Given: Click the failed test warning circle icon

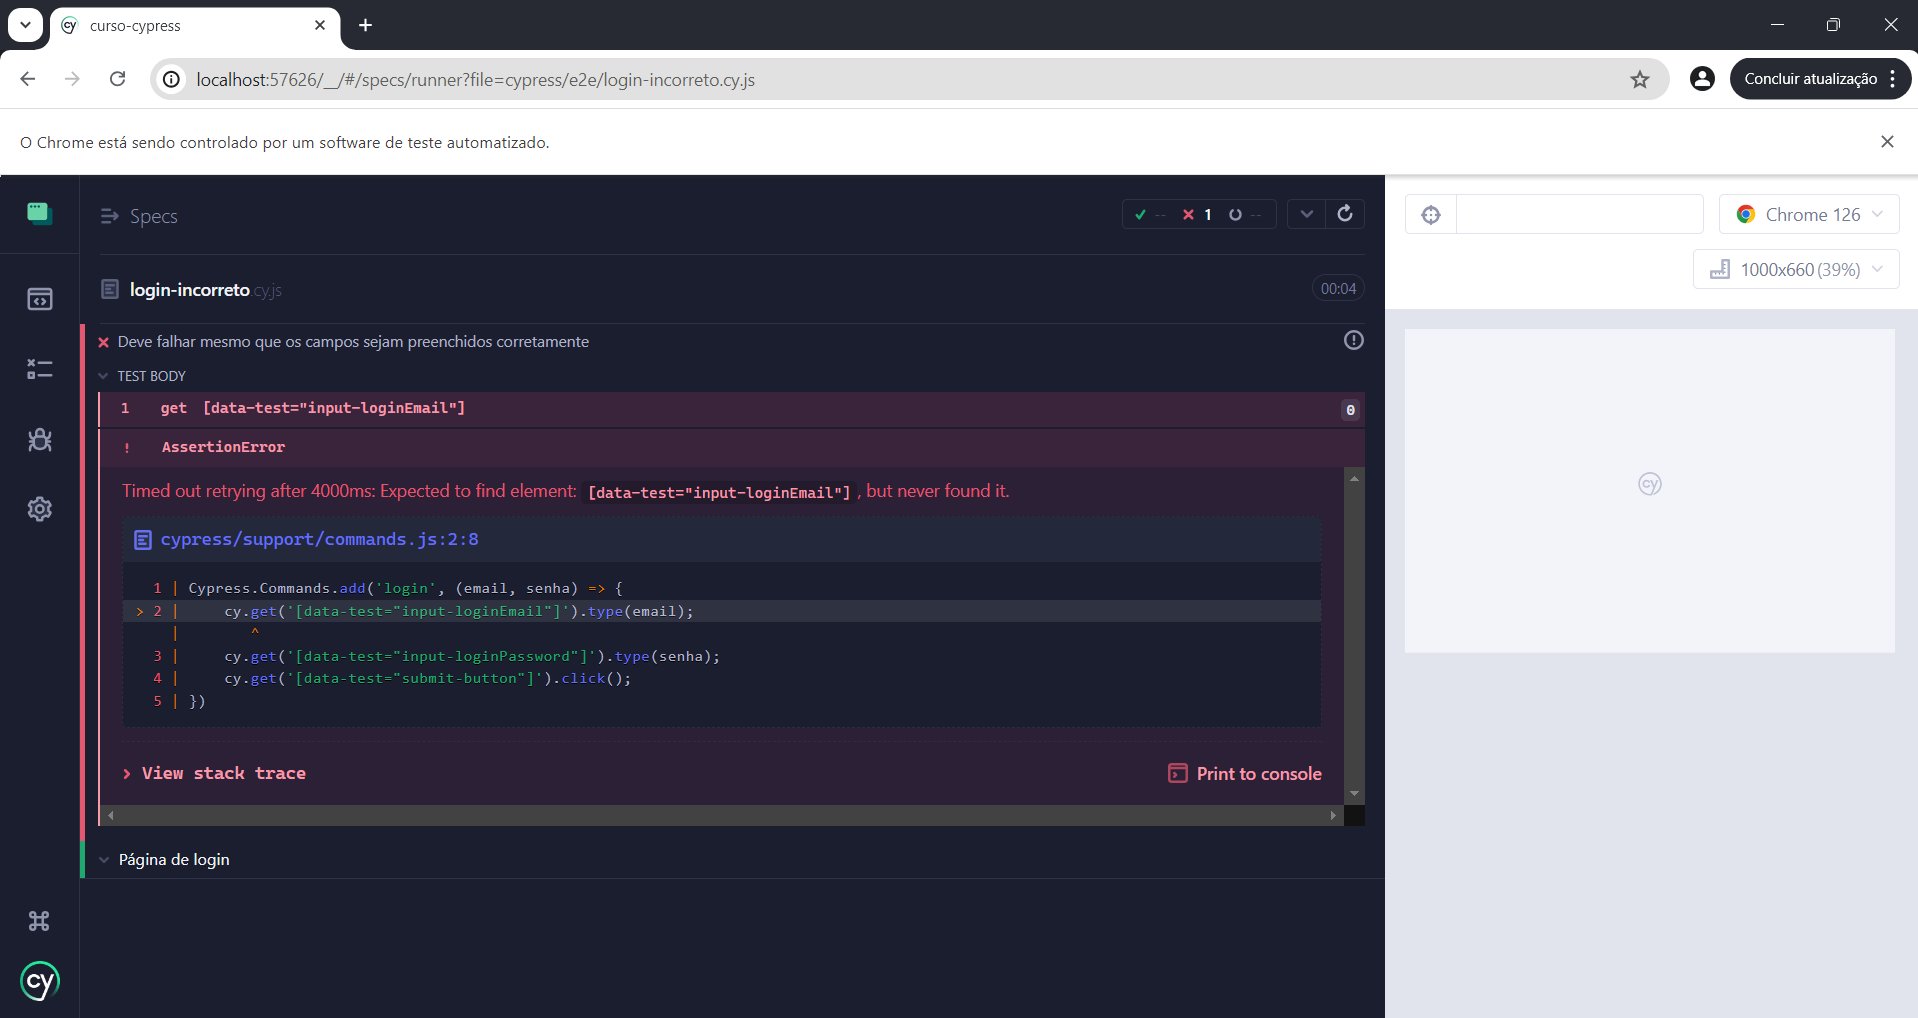Looking at the screenshot, I should (x=1353, y=340).
